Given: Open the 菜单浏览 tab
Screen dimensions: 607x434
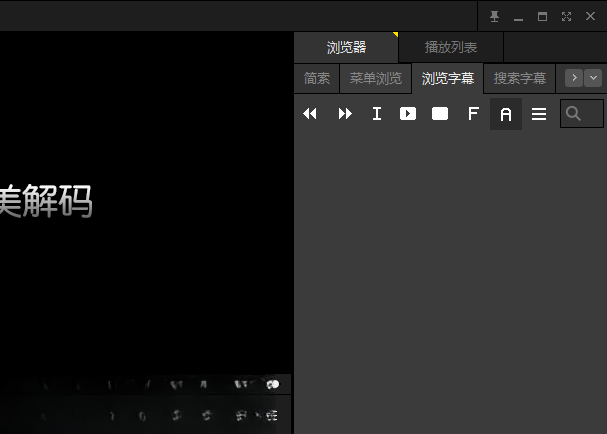Looking at the screenshot, I should [376, 79].
